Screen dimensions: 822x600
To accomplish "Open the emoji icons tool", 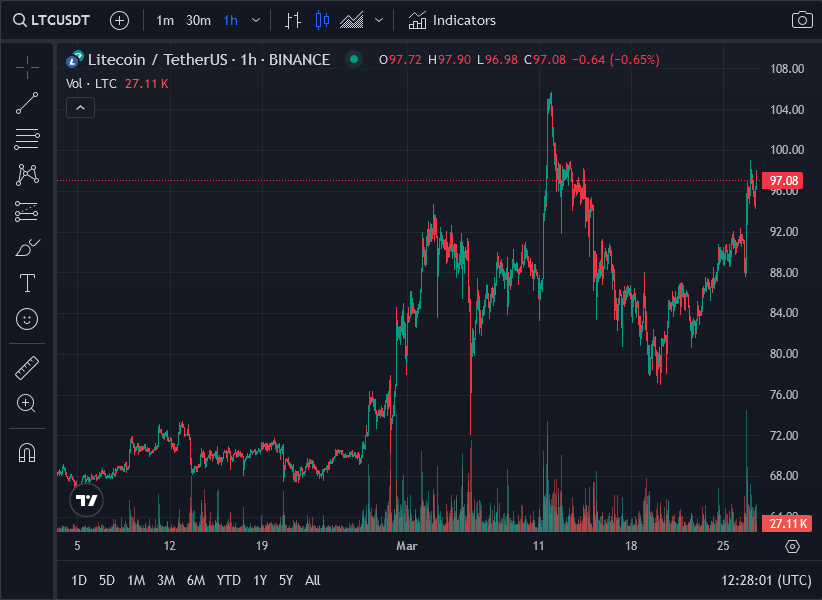I will coord(27,319).
